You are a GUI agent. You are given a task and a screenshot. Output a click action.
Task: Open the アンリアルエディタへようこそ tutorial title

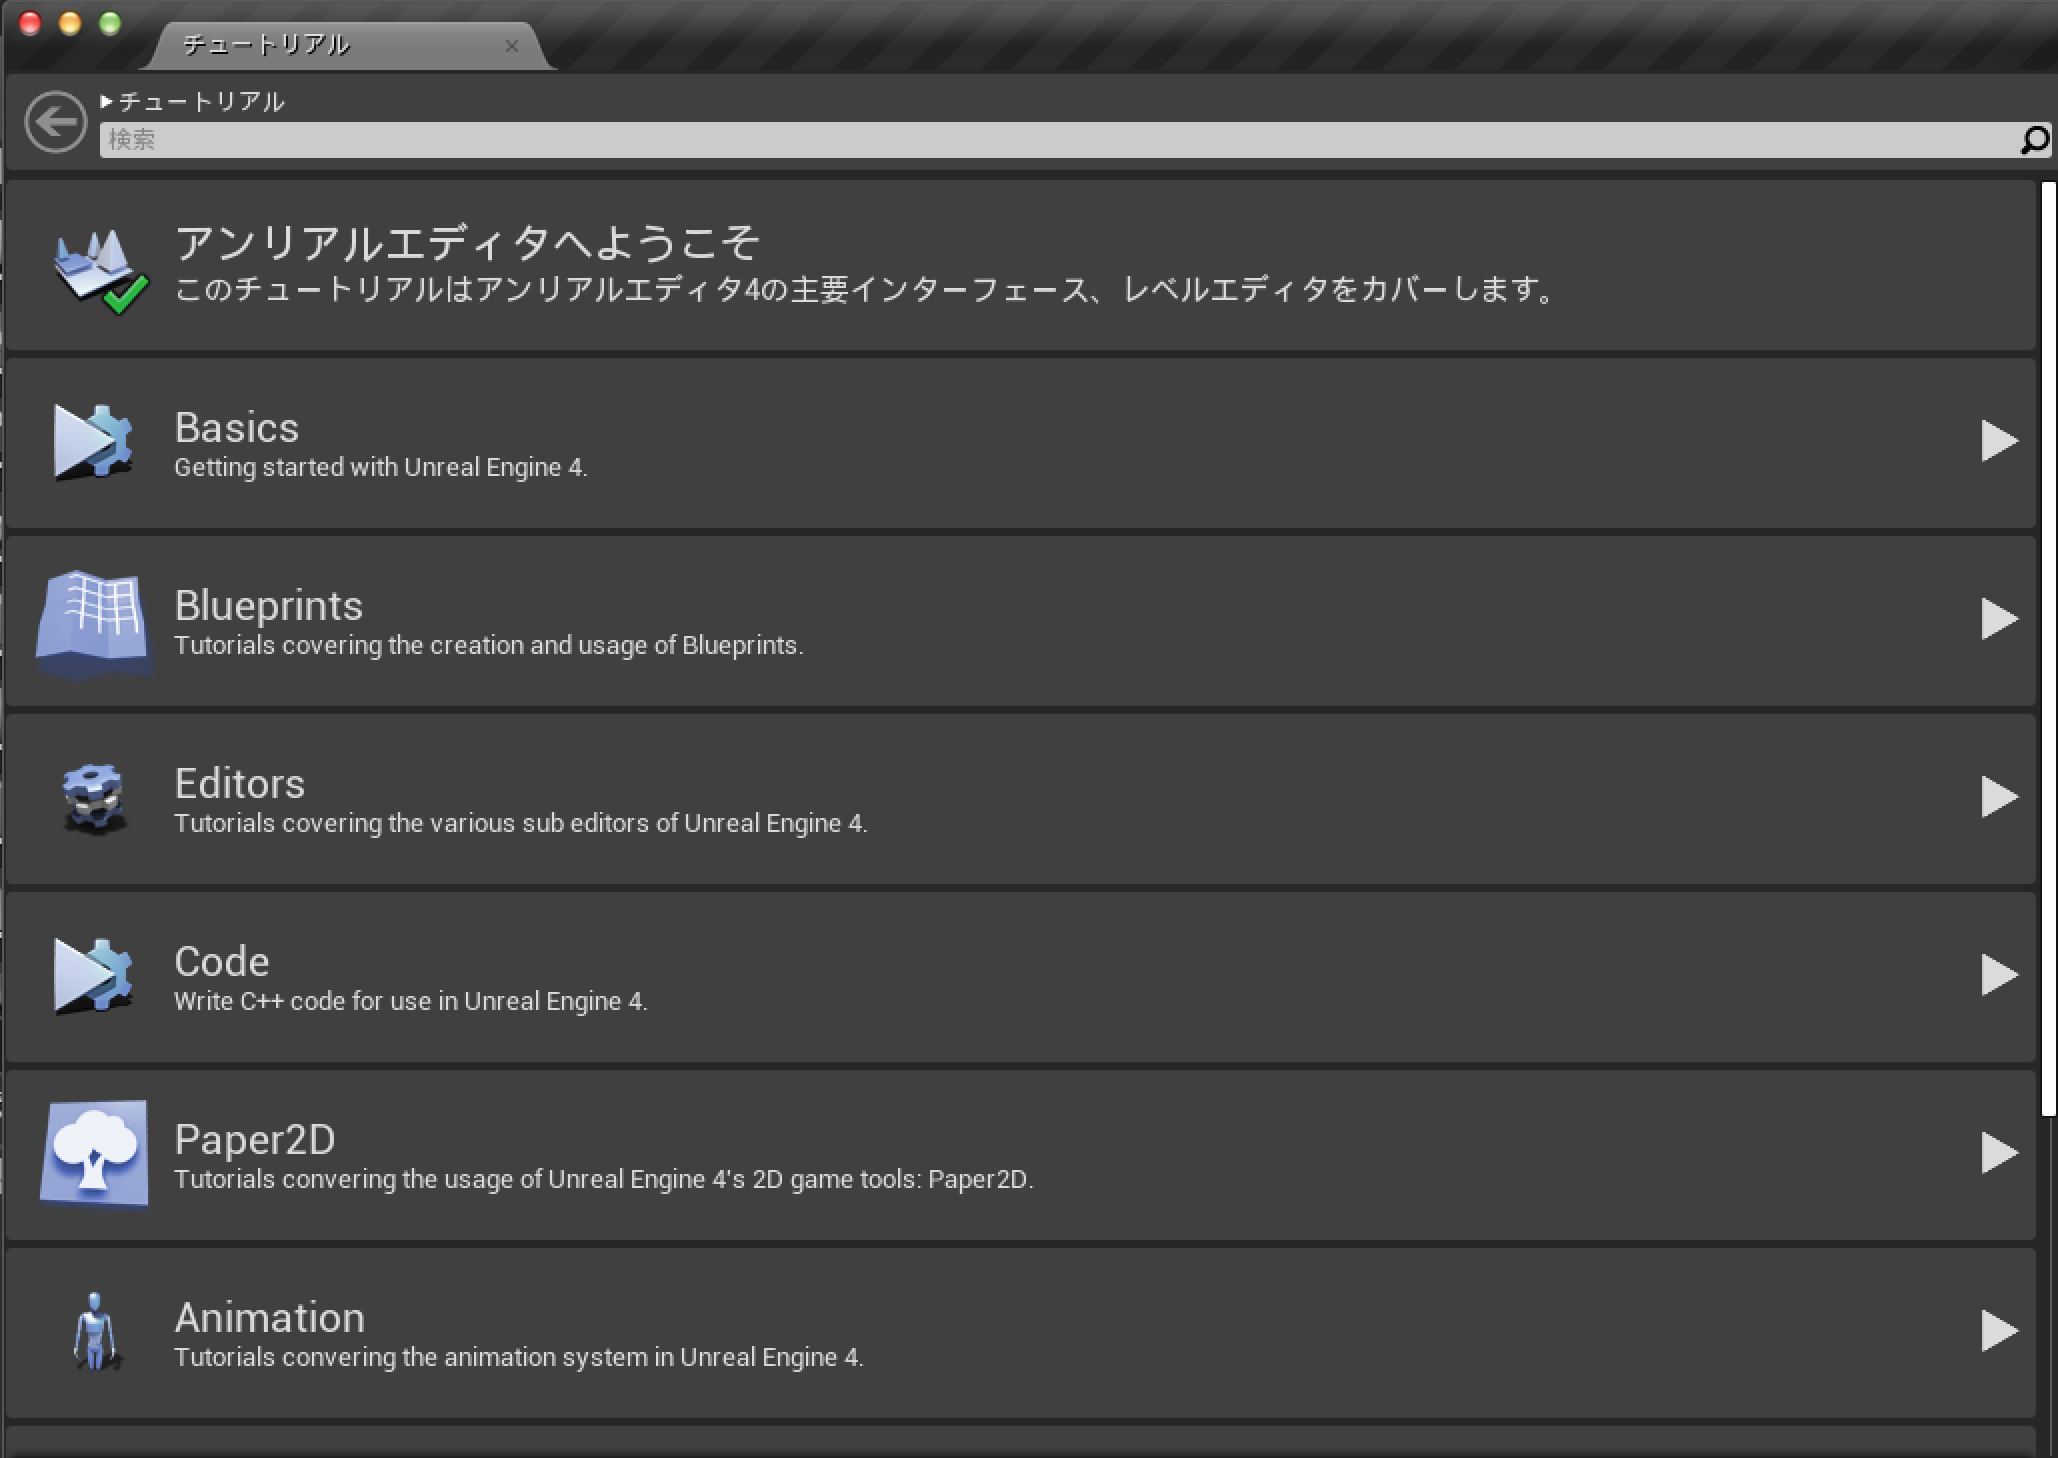[x=467, y=242]
